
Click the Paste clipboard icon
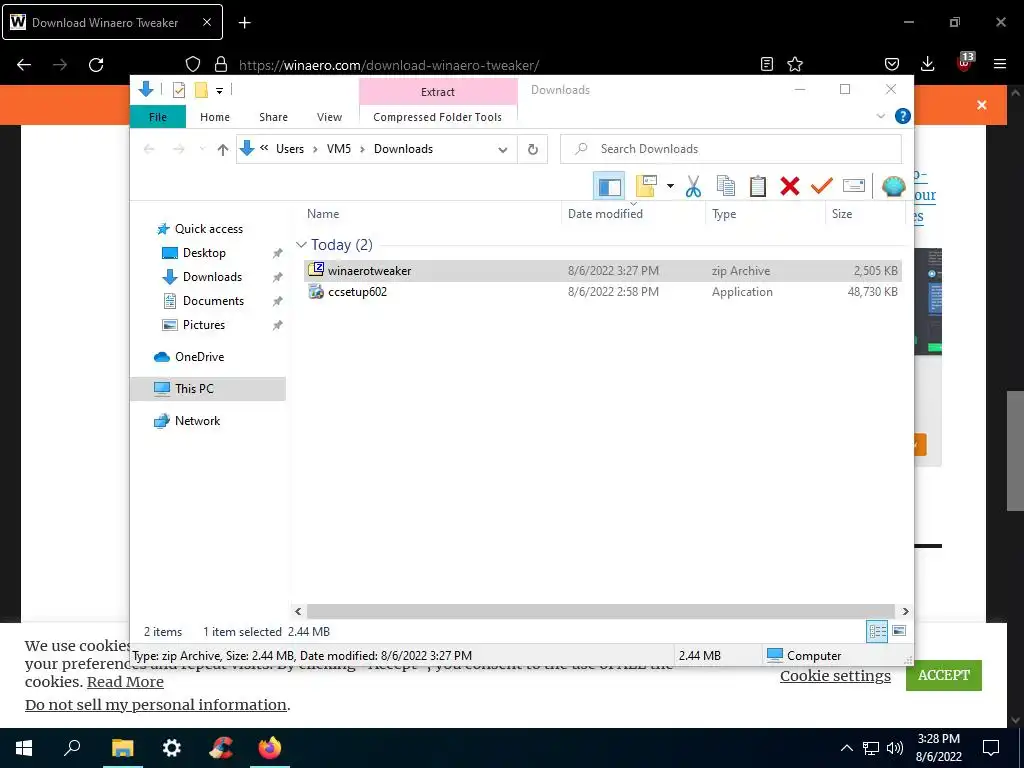[758, 186]
